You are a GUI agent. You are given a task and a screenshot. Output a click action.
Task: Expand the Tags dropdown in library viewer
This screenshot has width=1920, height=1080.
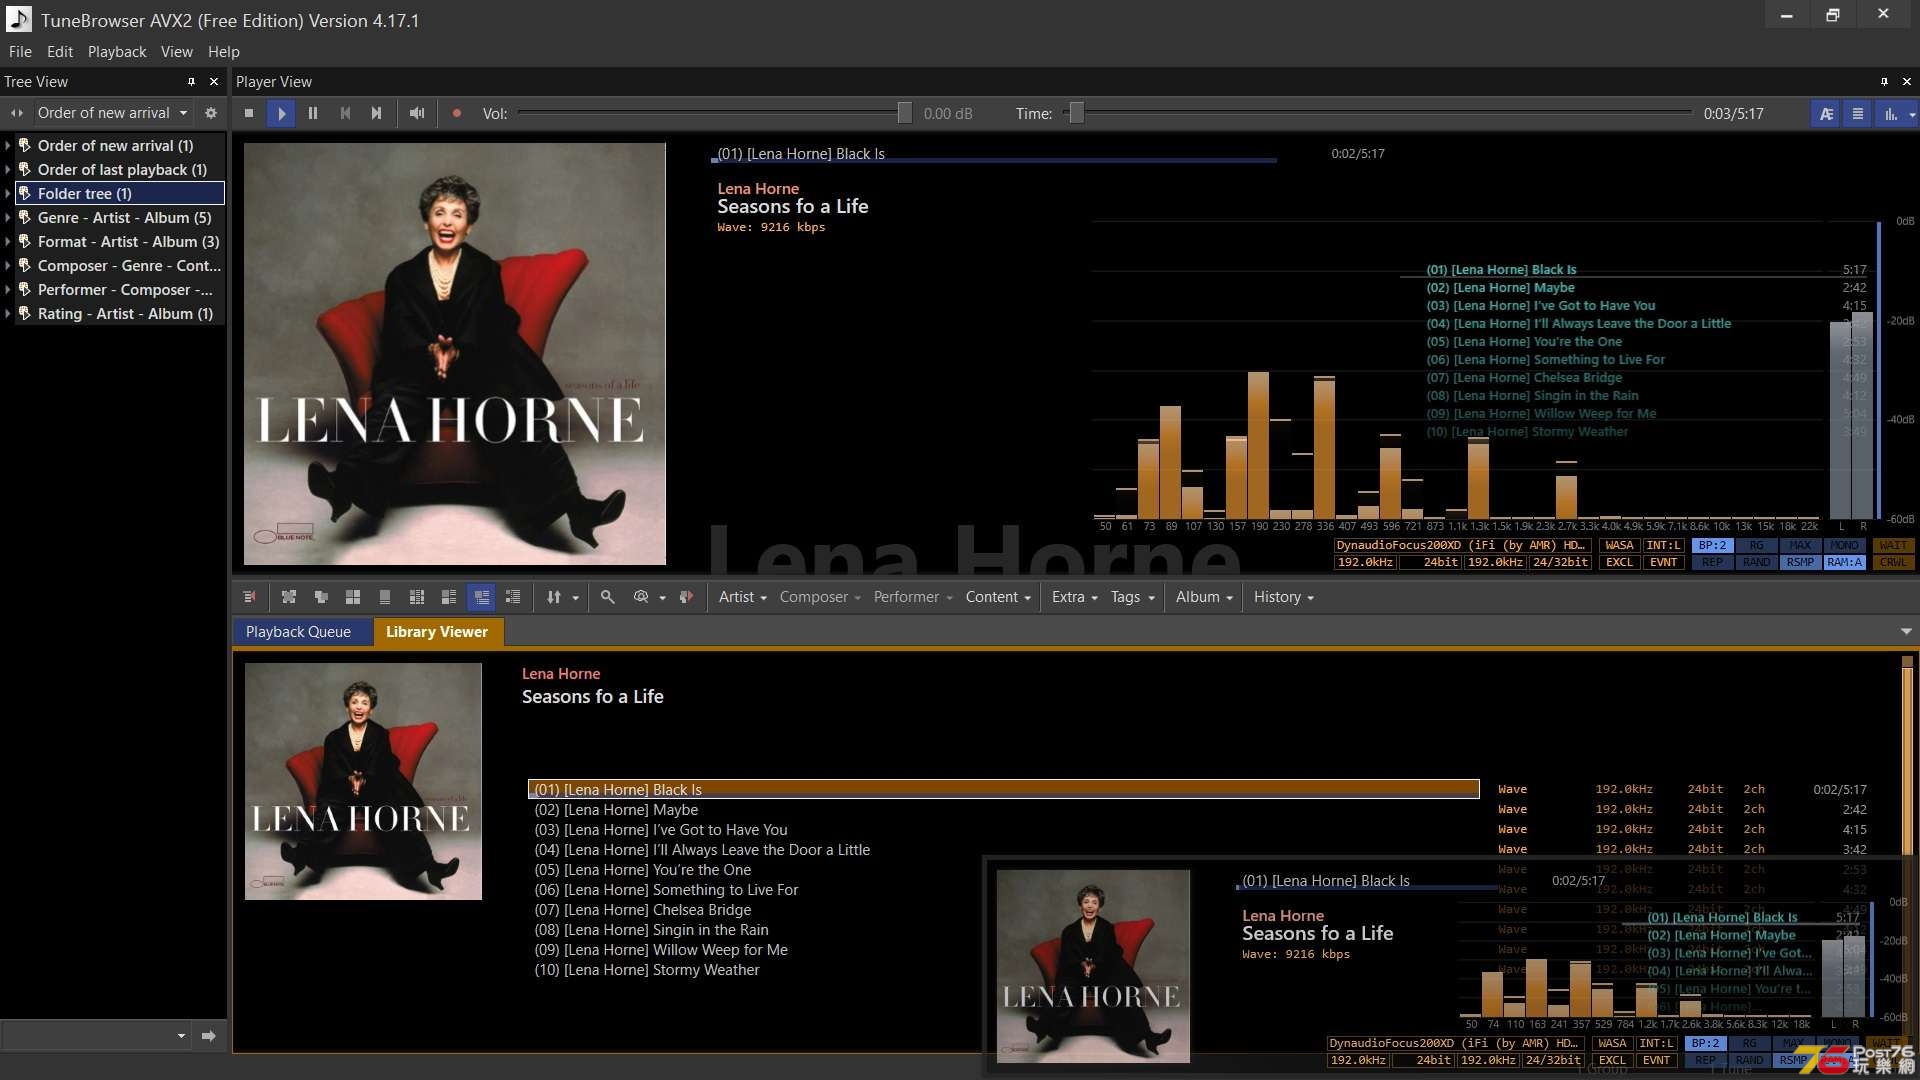[x=1130, y=596]
